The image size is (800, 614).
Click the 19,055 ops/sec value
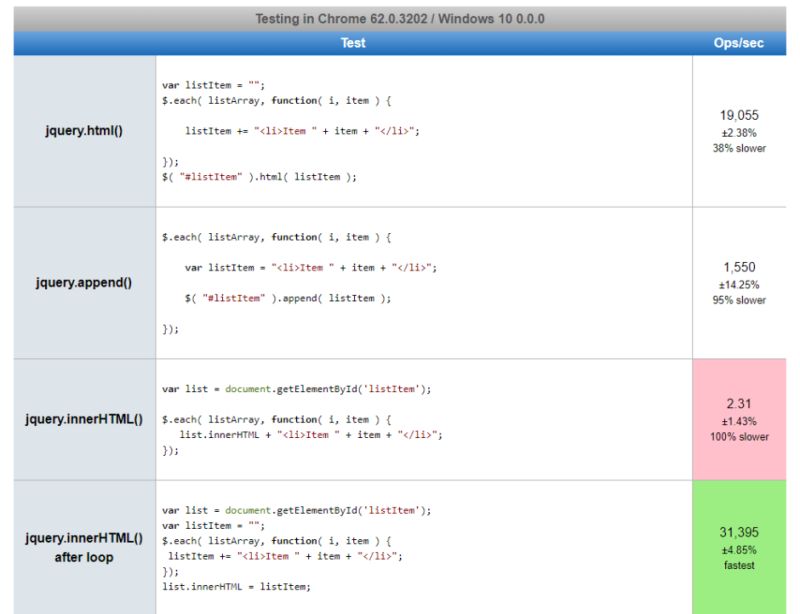pos(738,115)
